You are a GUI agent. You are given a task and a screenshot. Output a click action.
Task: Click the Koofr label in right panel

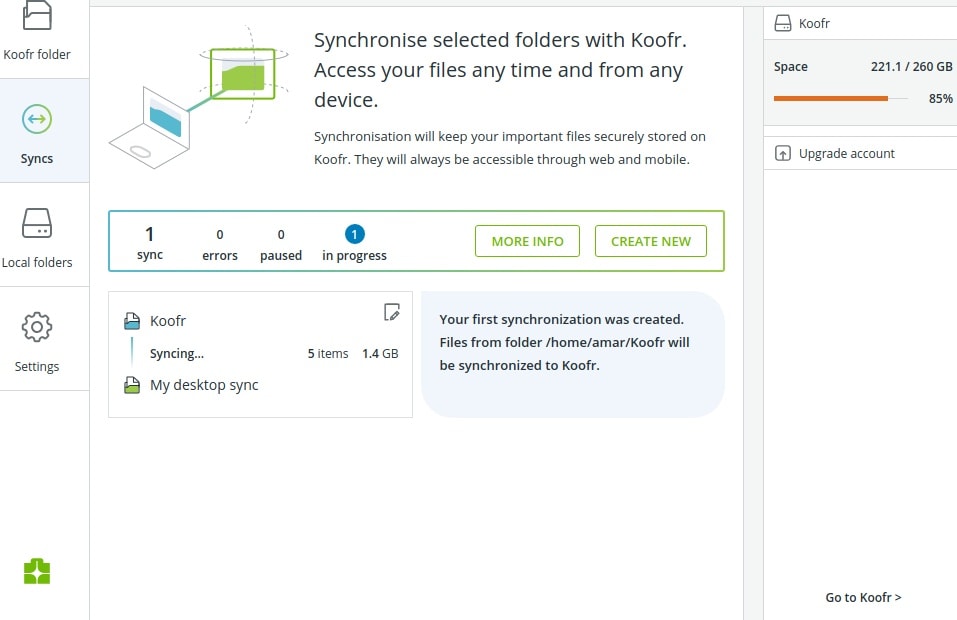tap(814, 24)
